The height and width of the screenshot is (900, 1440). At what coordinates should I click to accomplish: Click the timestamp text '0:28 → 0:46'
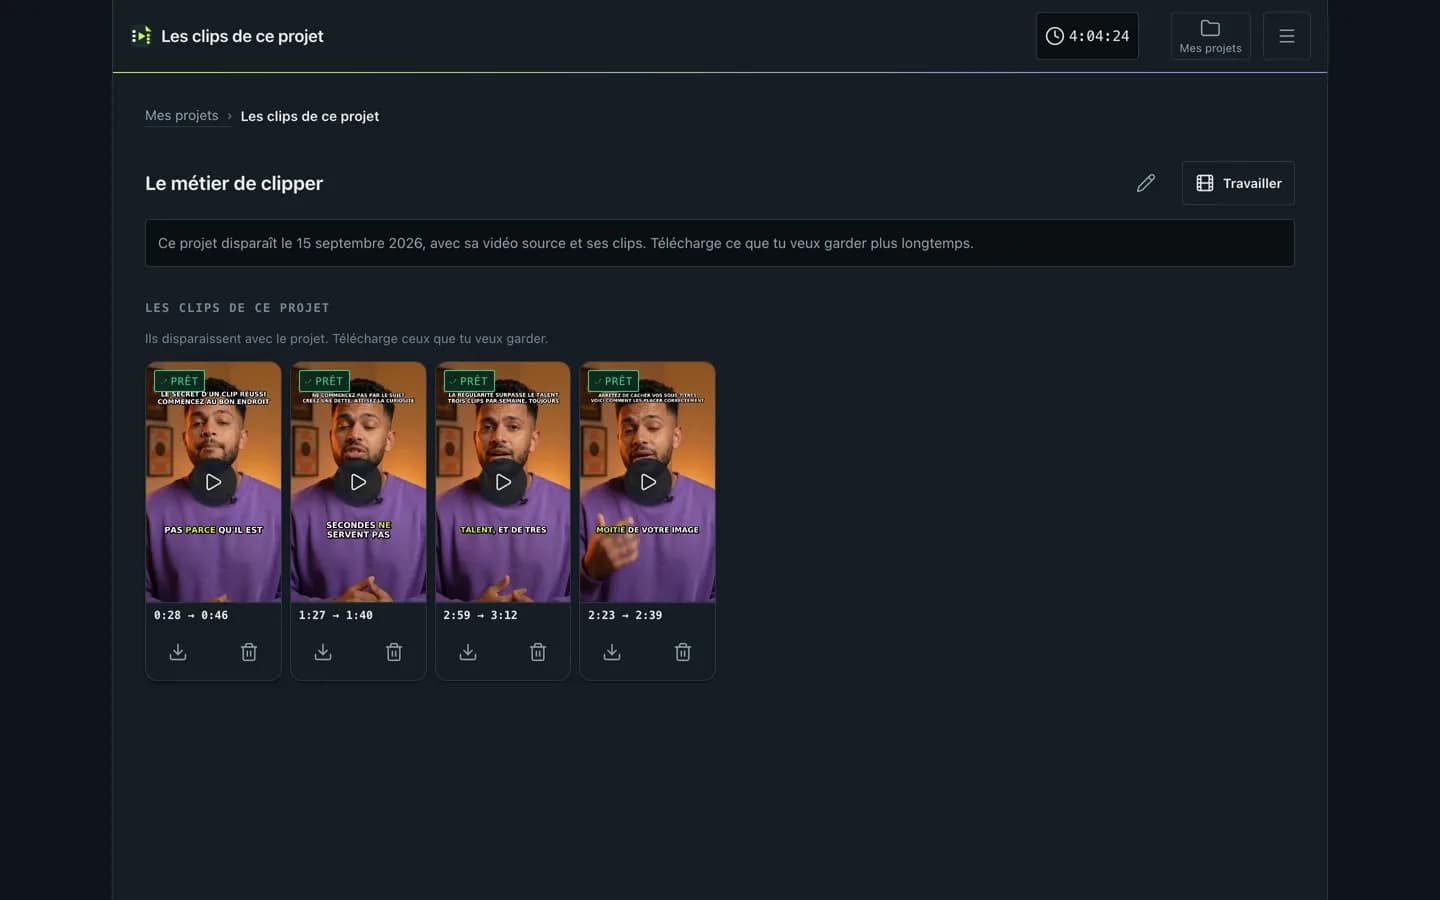pyautogui.click(x=191, y=615)
